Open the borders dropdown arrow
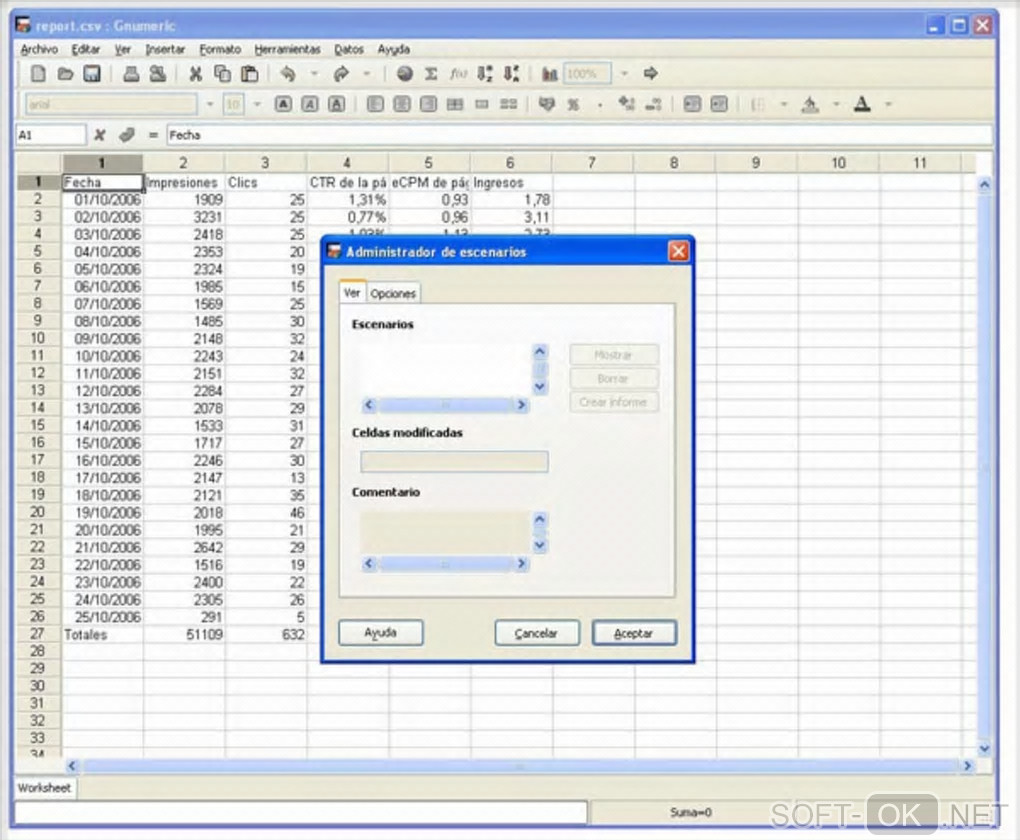The height and width of the screenshot is (840, 1020). coord(784,104)
